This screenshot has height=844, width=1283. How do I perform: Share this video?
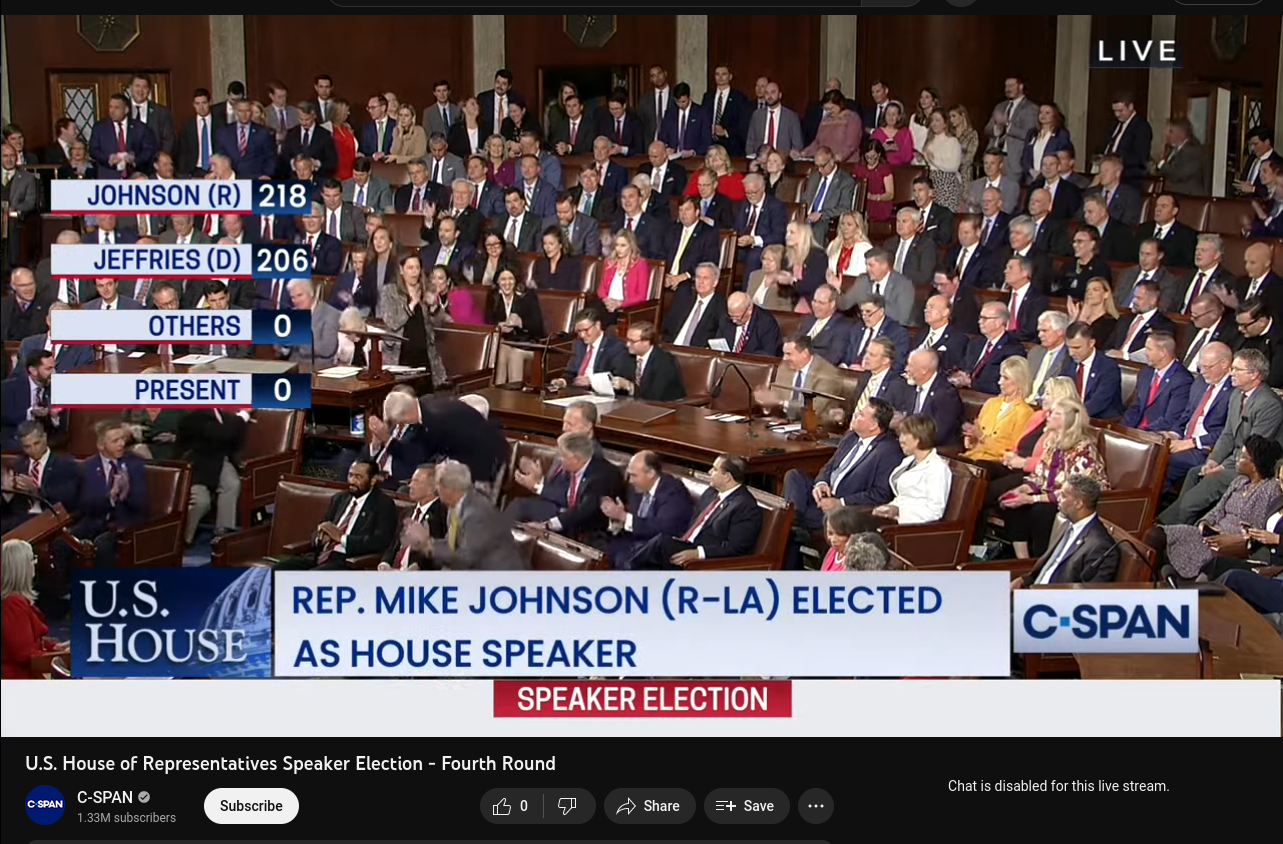tap(649, 806)
